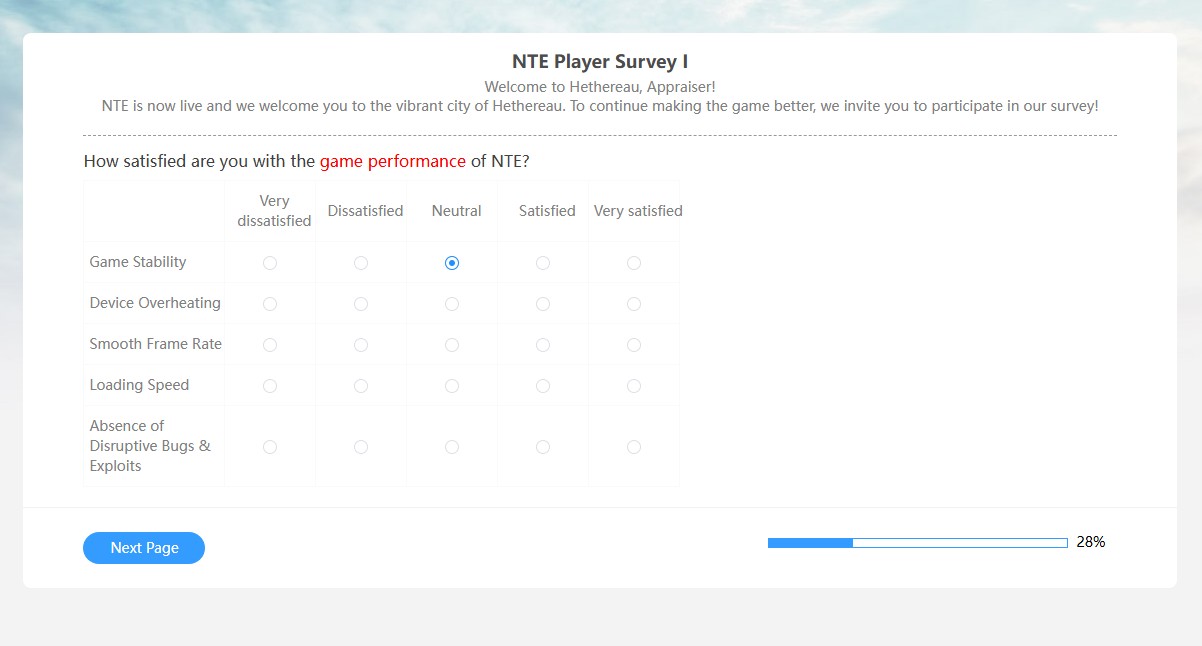The width and height of the screenshot is (1202, 646).
Task: Pick Neutral for Smooth Frame Rate
Action: (452, 345)
